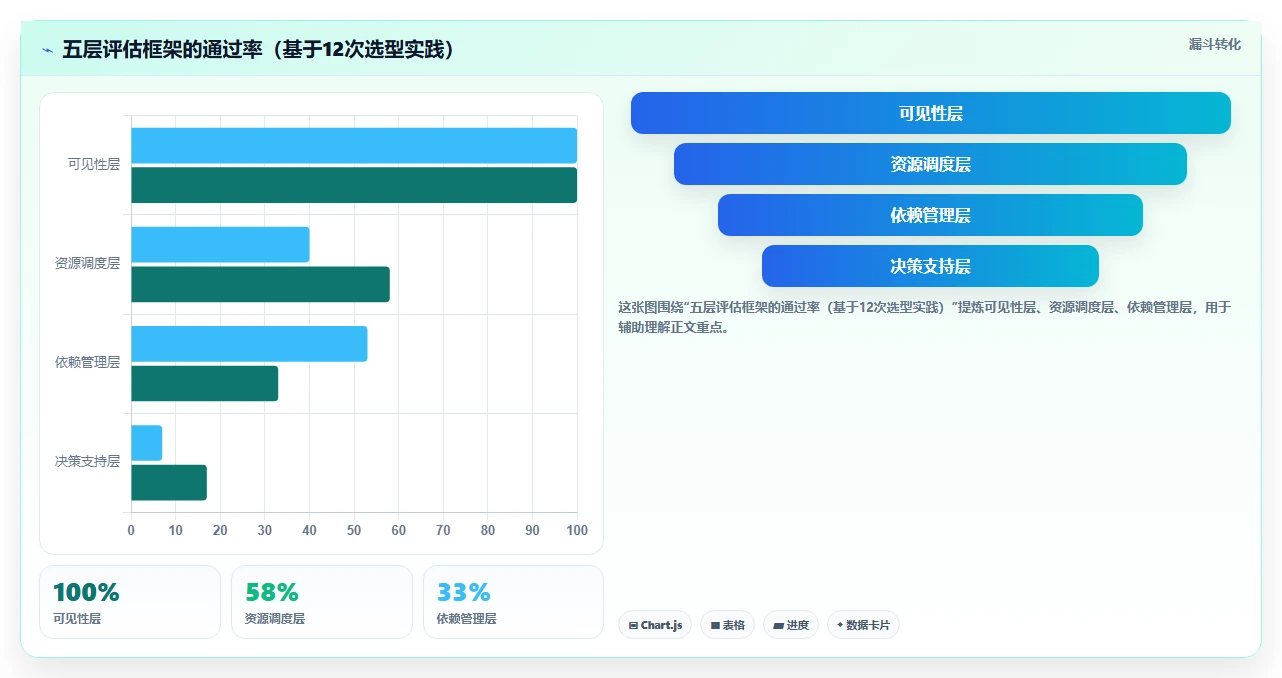Click the 漏斗转化 label in header

[x=1214, y=44]
